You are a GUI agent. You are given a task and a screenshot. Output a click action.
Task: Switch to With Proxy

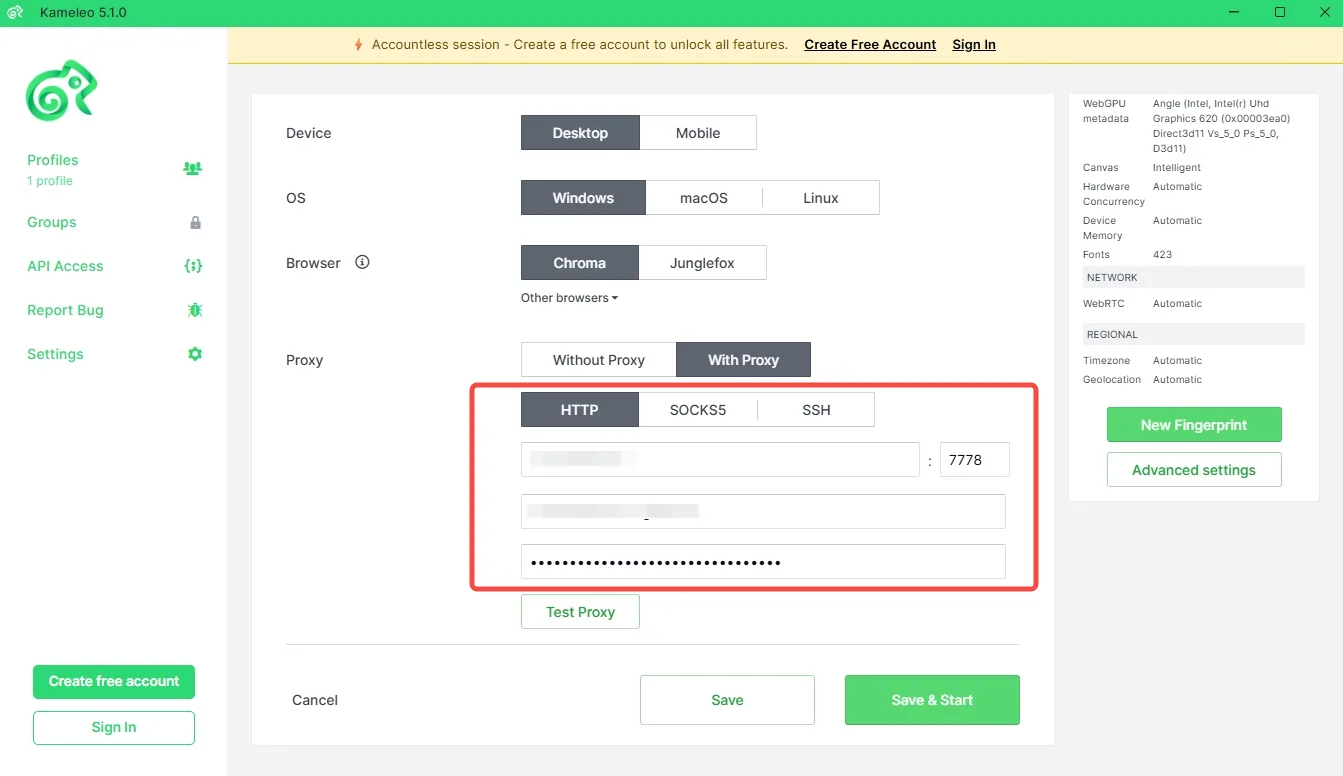point(743,360)
